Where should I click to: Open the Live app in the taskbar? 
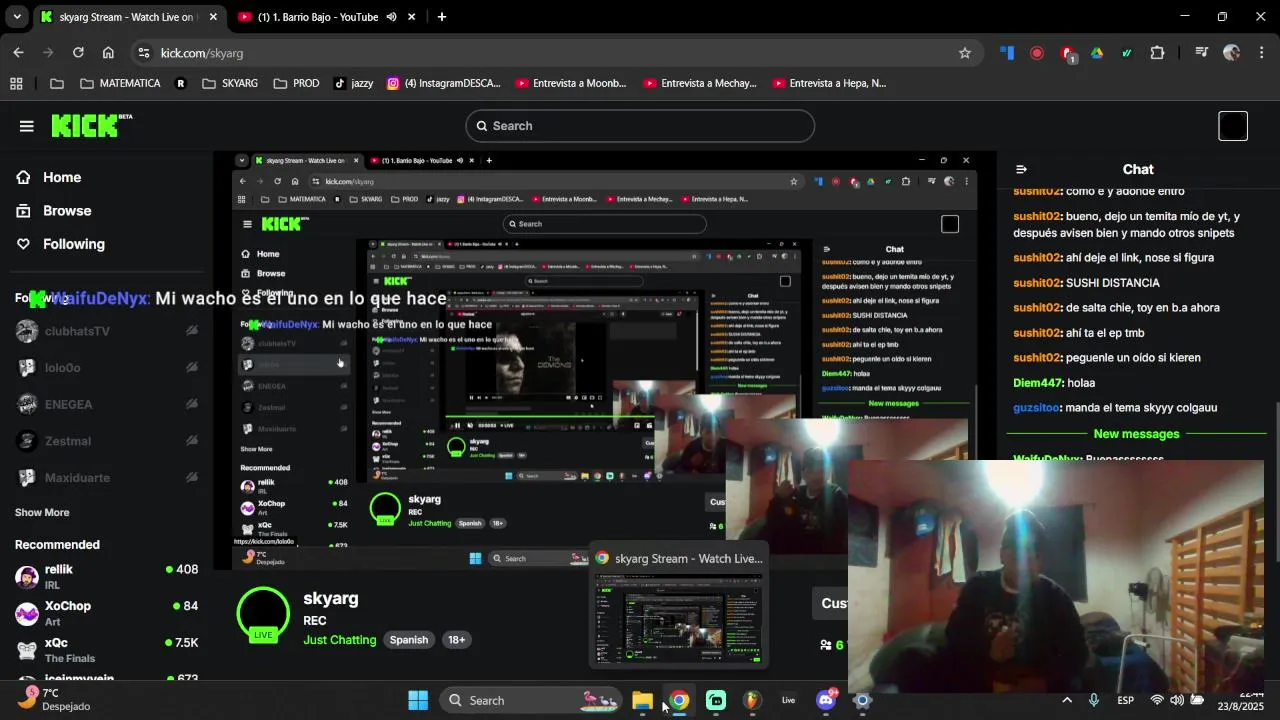click(789, 700)
